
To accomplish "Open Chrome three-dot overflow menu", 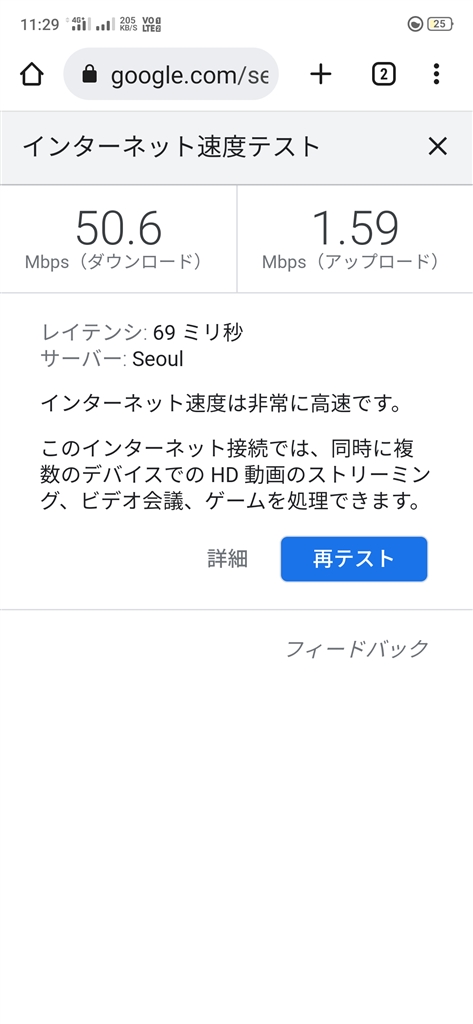I will point(436,74).
